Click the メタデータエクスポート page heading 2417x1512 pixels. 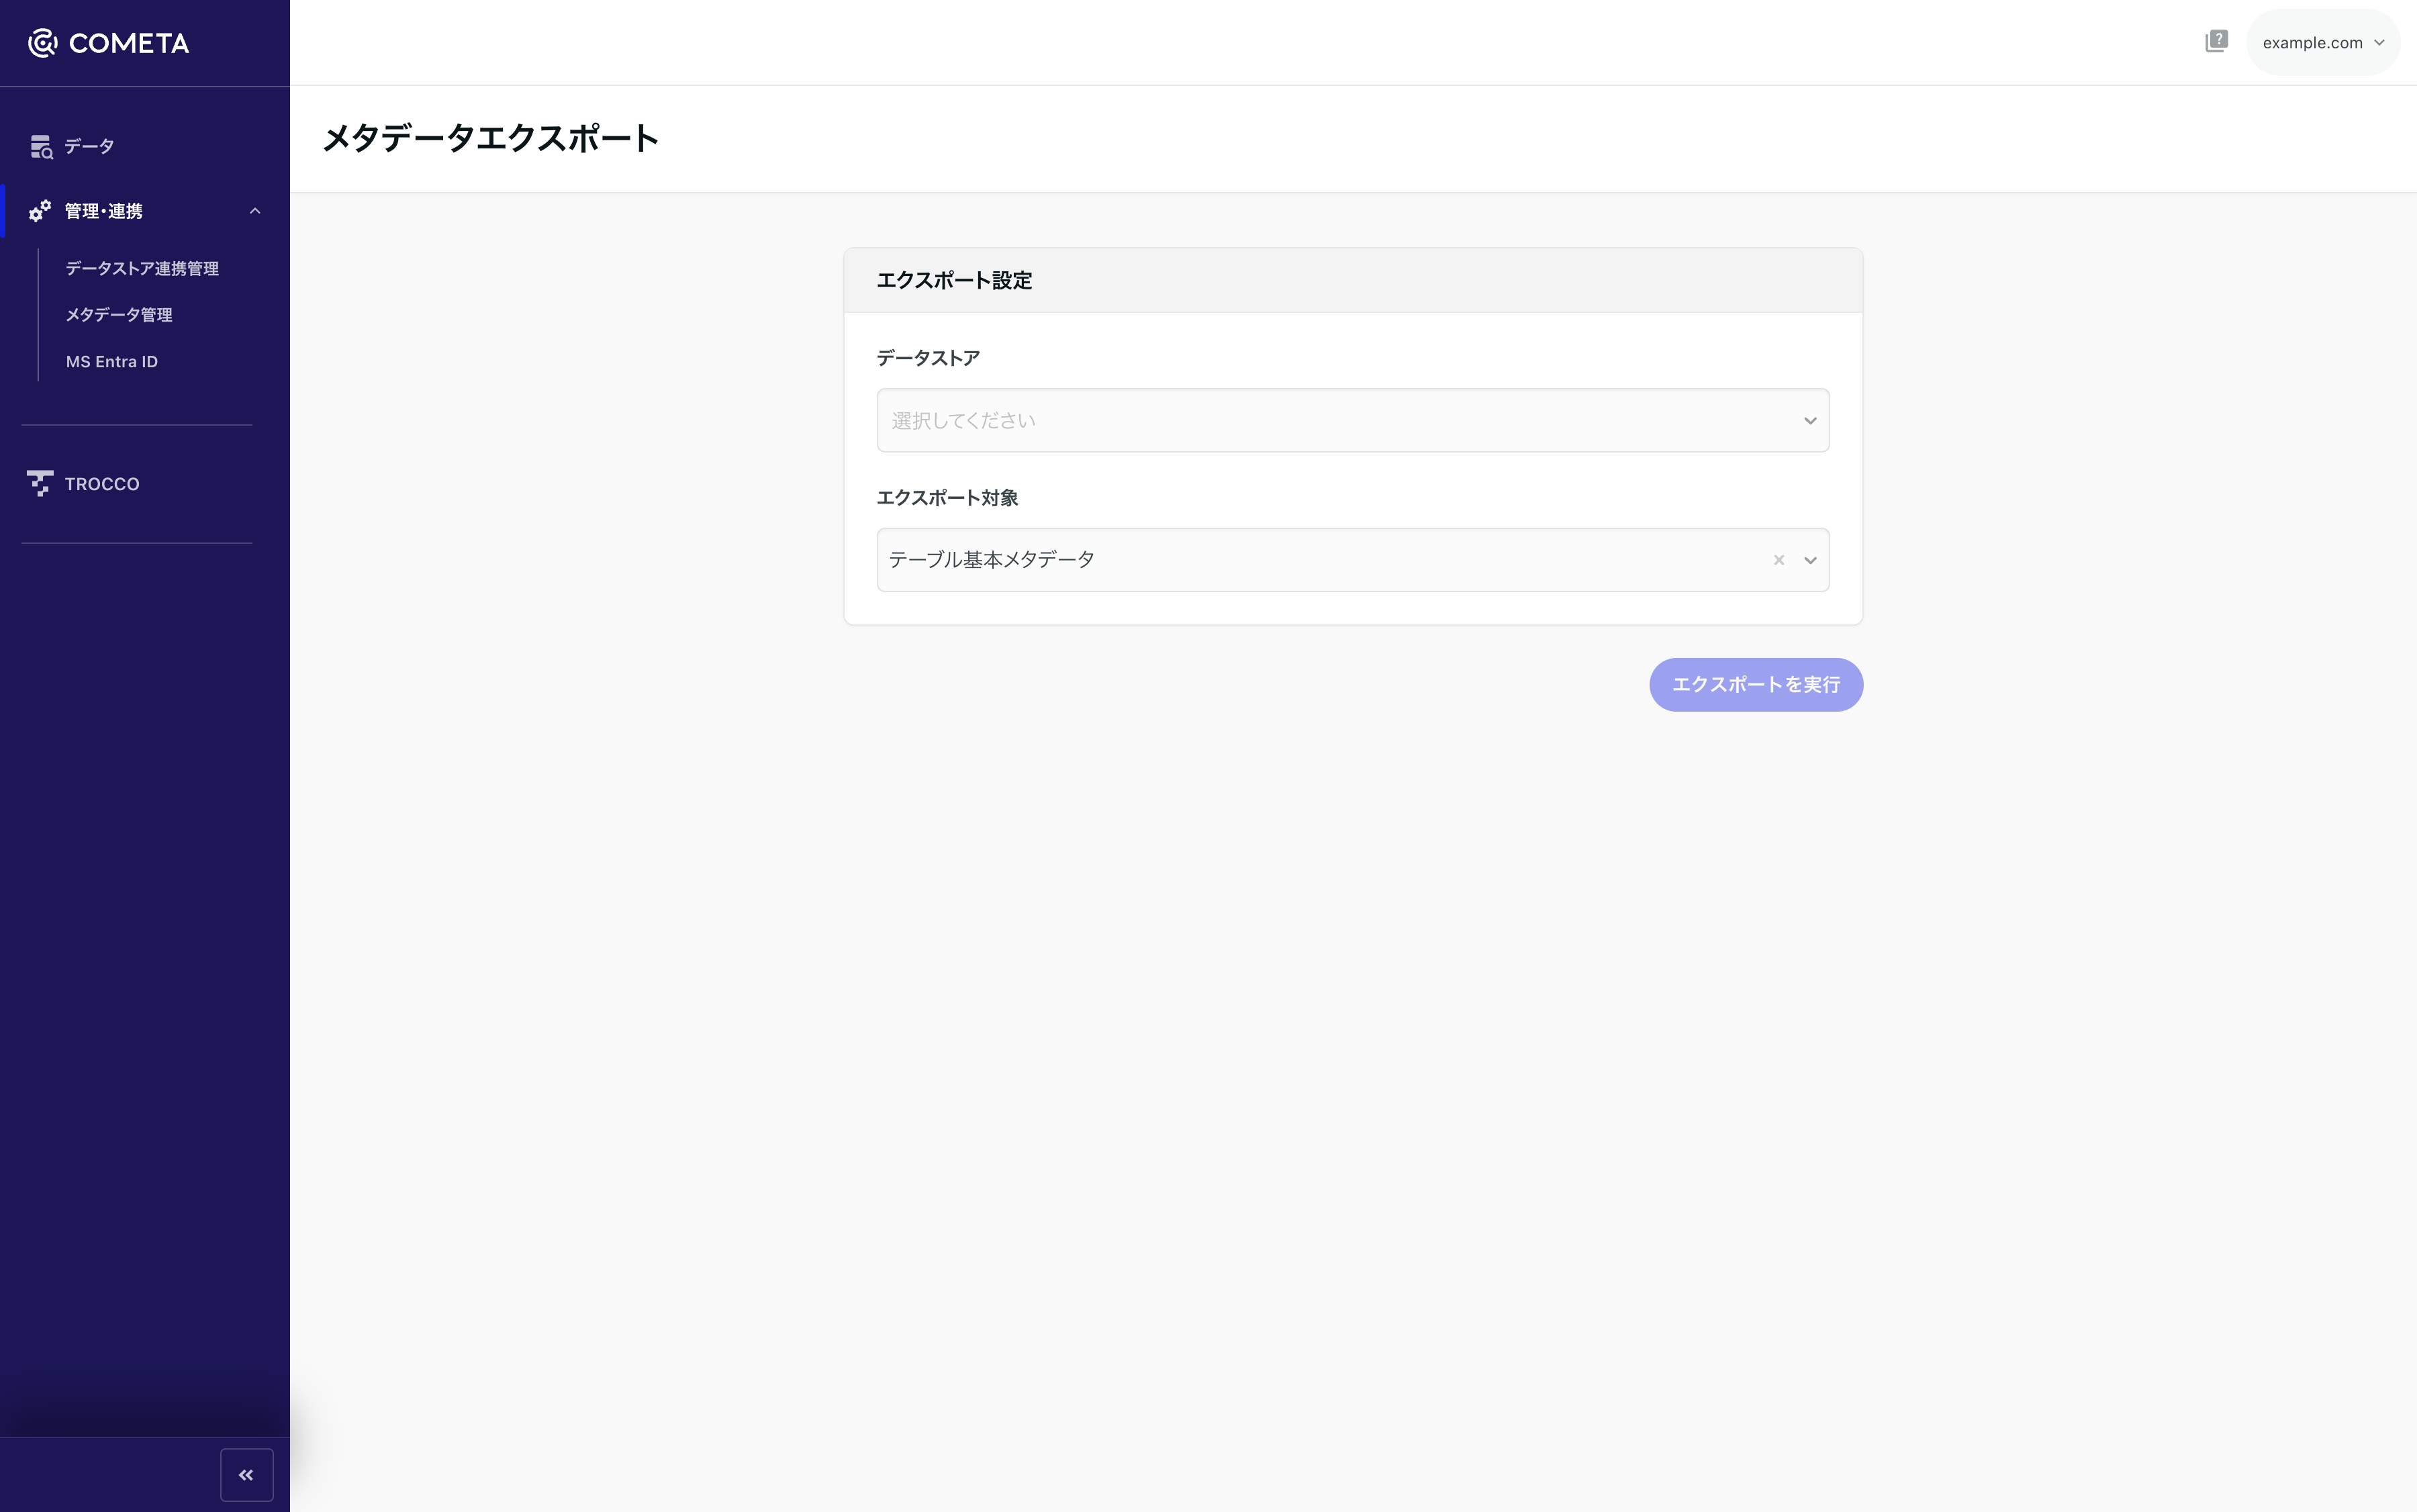[490, 138]
